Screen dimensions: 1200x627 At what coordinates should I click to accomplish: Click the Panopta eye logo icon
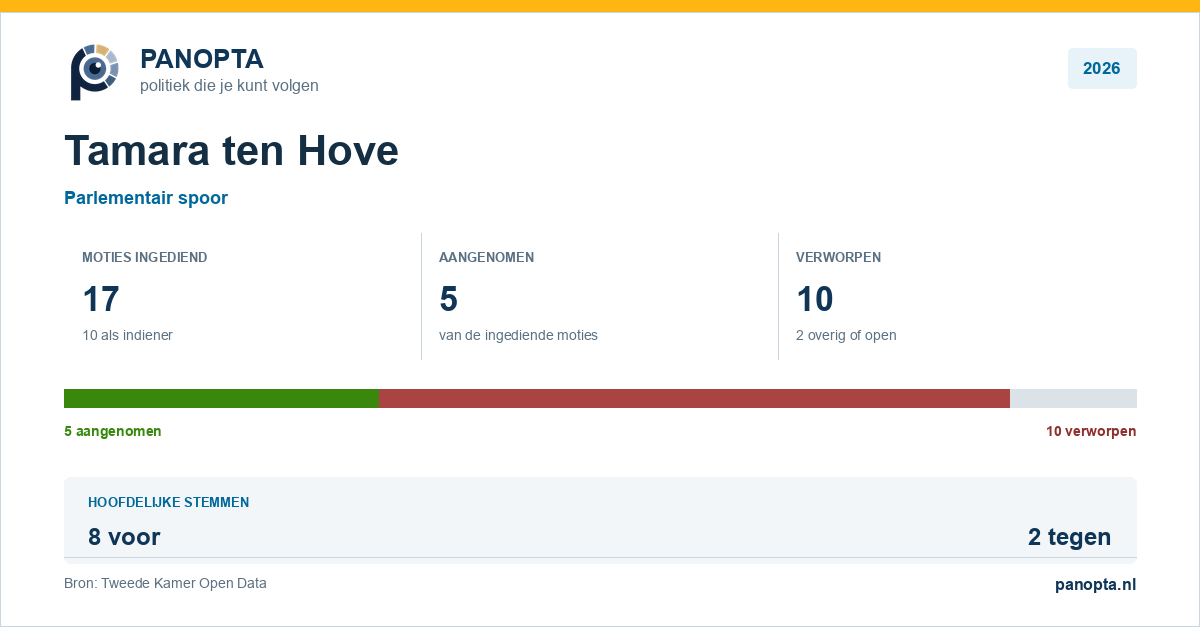coord(95,71)
